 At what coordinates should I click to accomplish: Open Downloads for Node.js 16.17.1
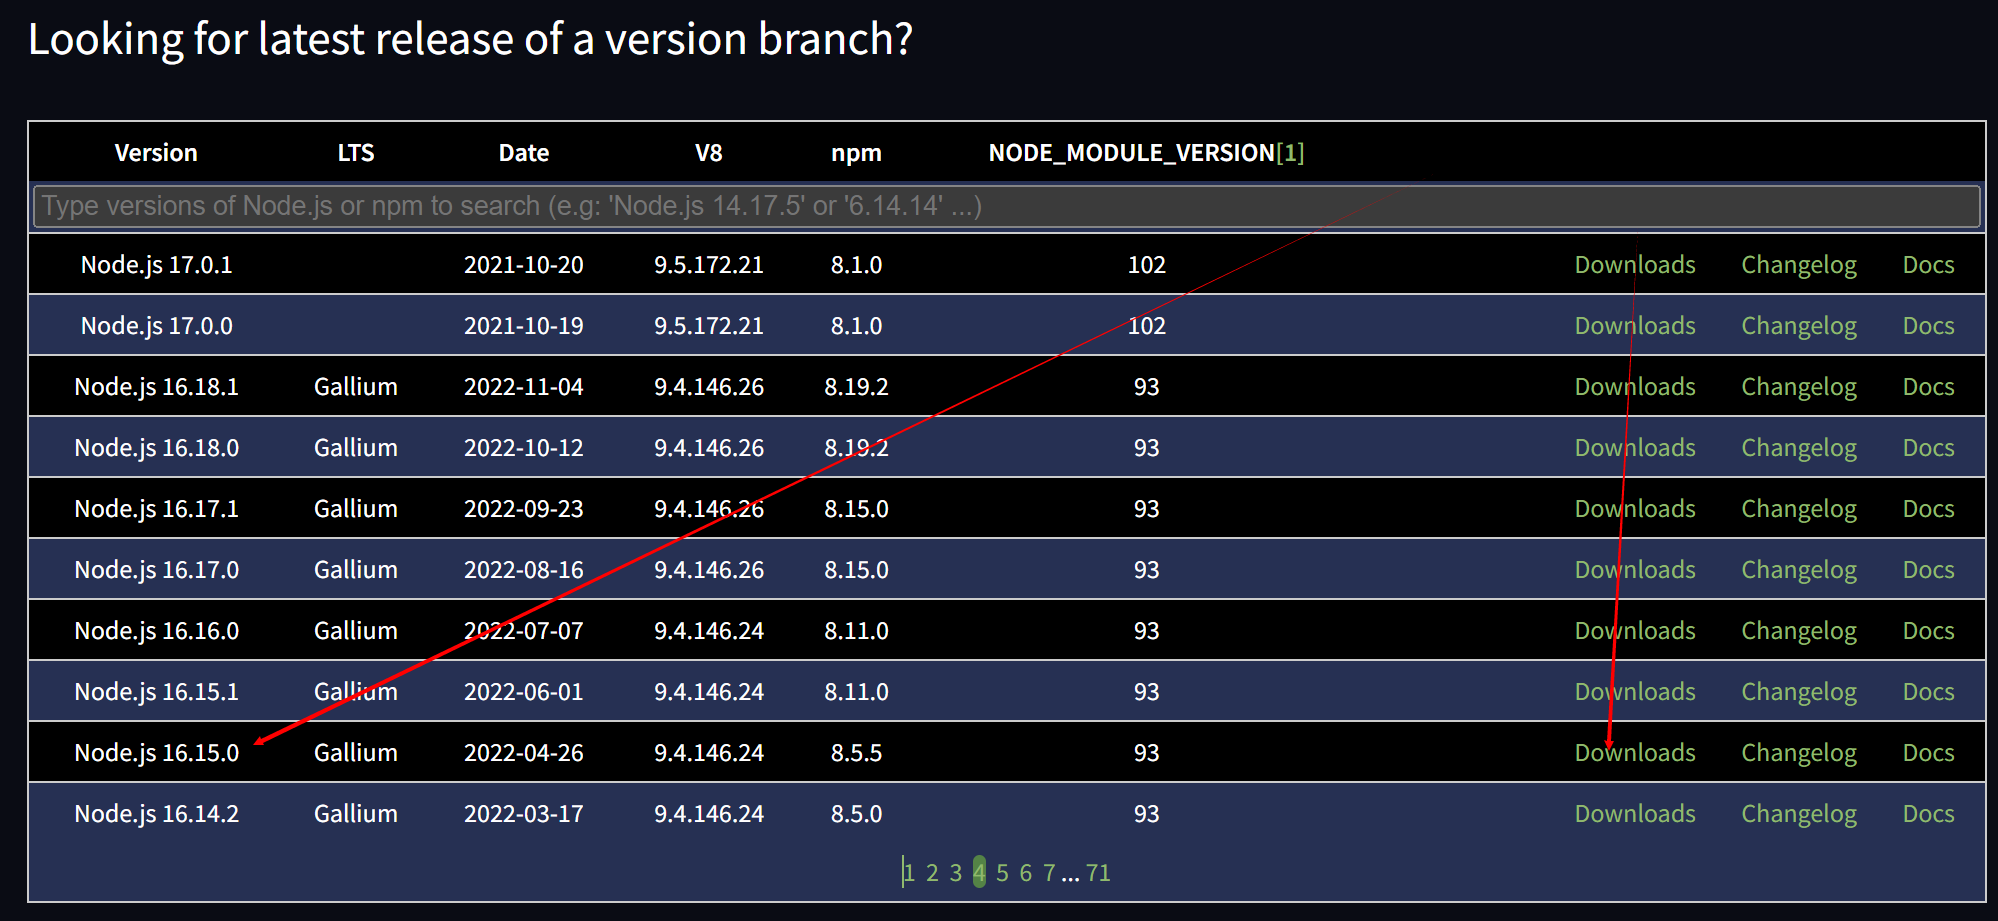1635,509
